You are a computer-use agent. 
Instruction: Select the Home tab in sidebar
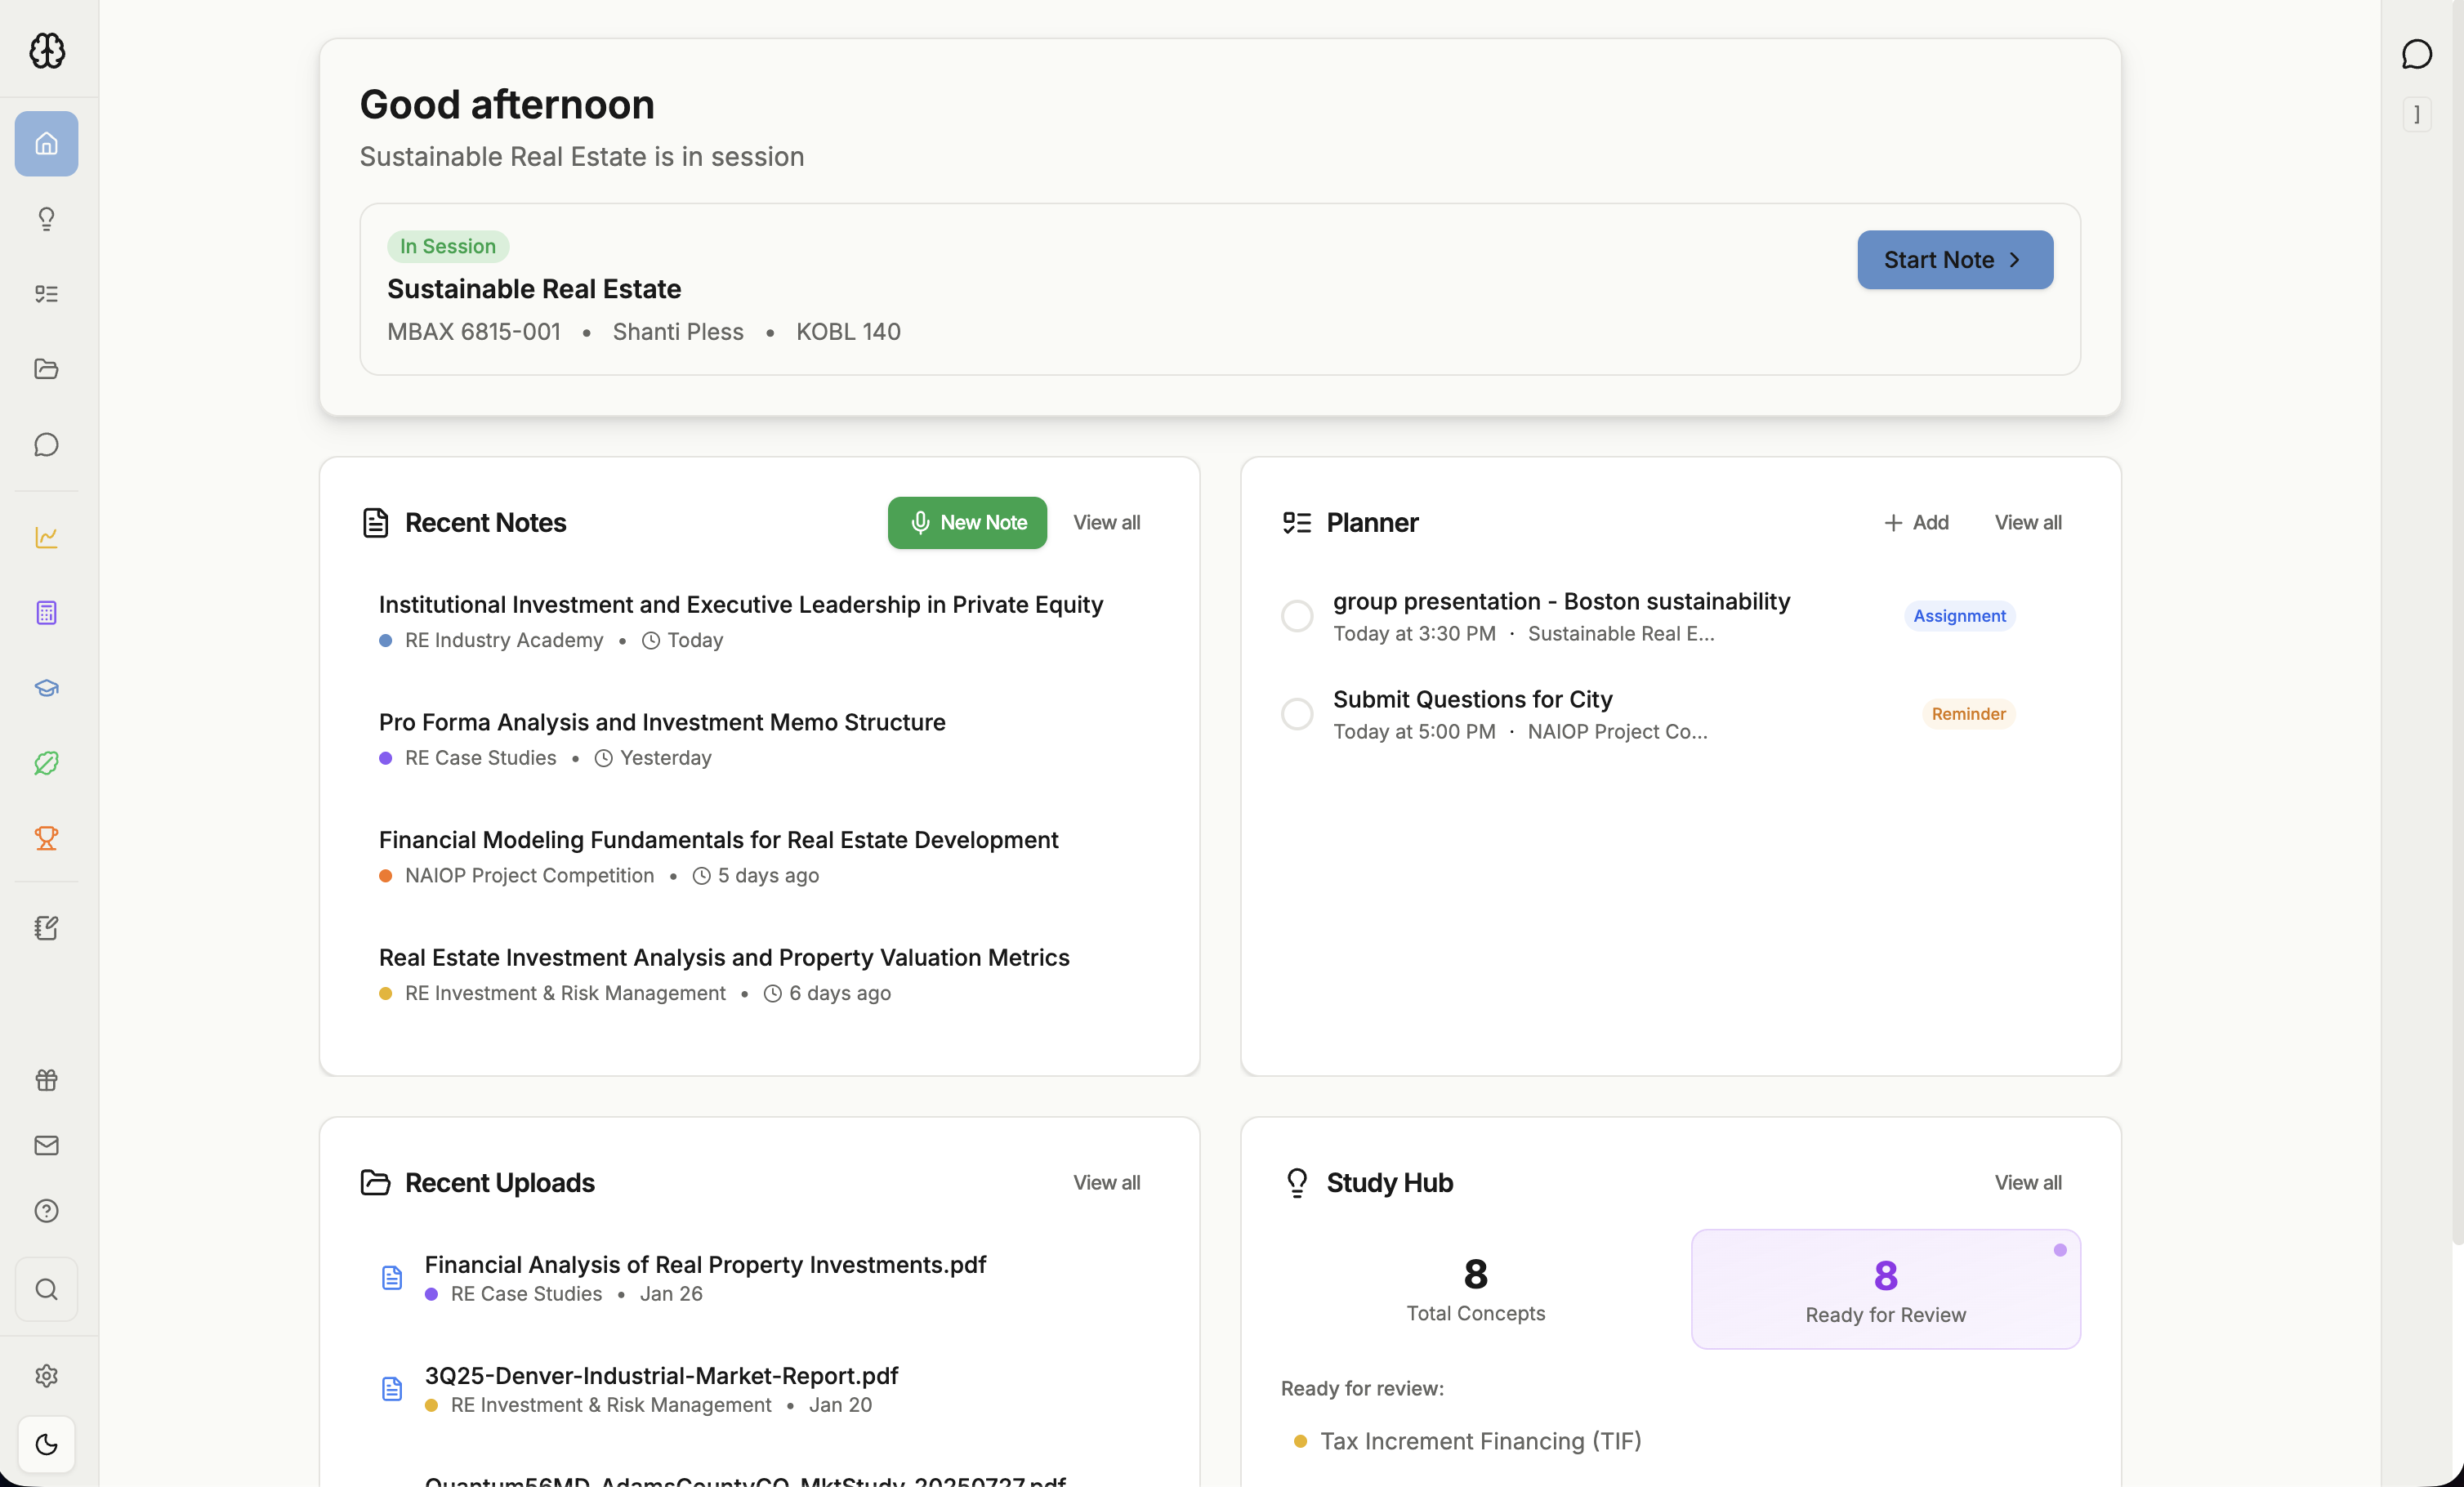point(46,144)
